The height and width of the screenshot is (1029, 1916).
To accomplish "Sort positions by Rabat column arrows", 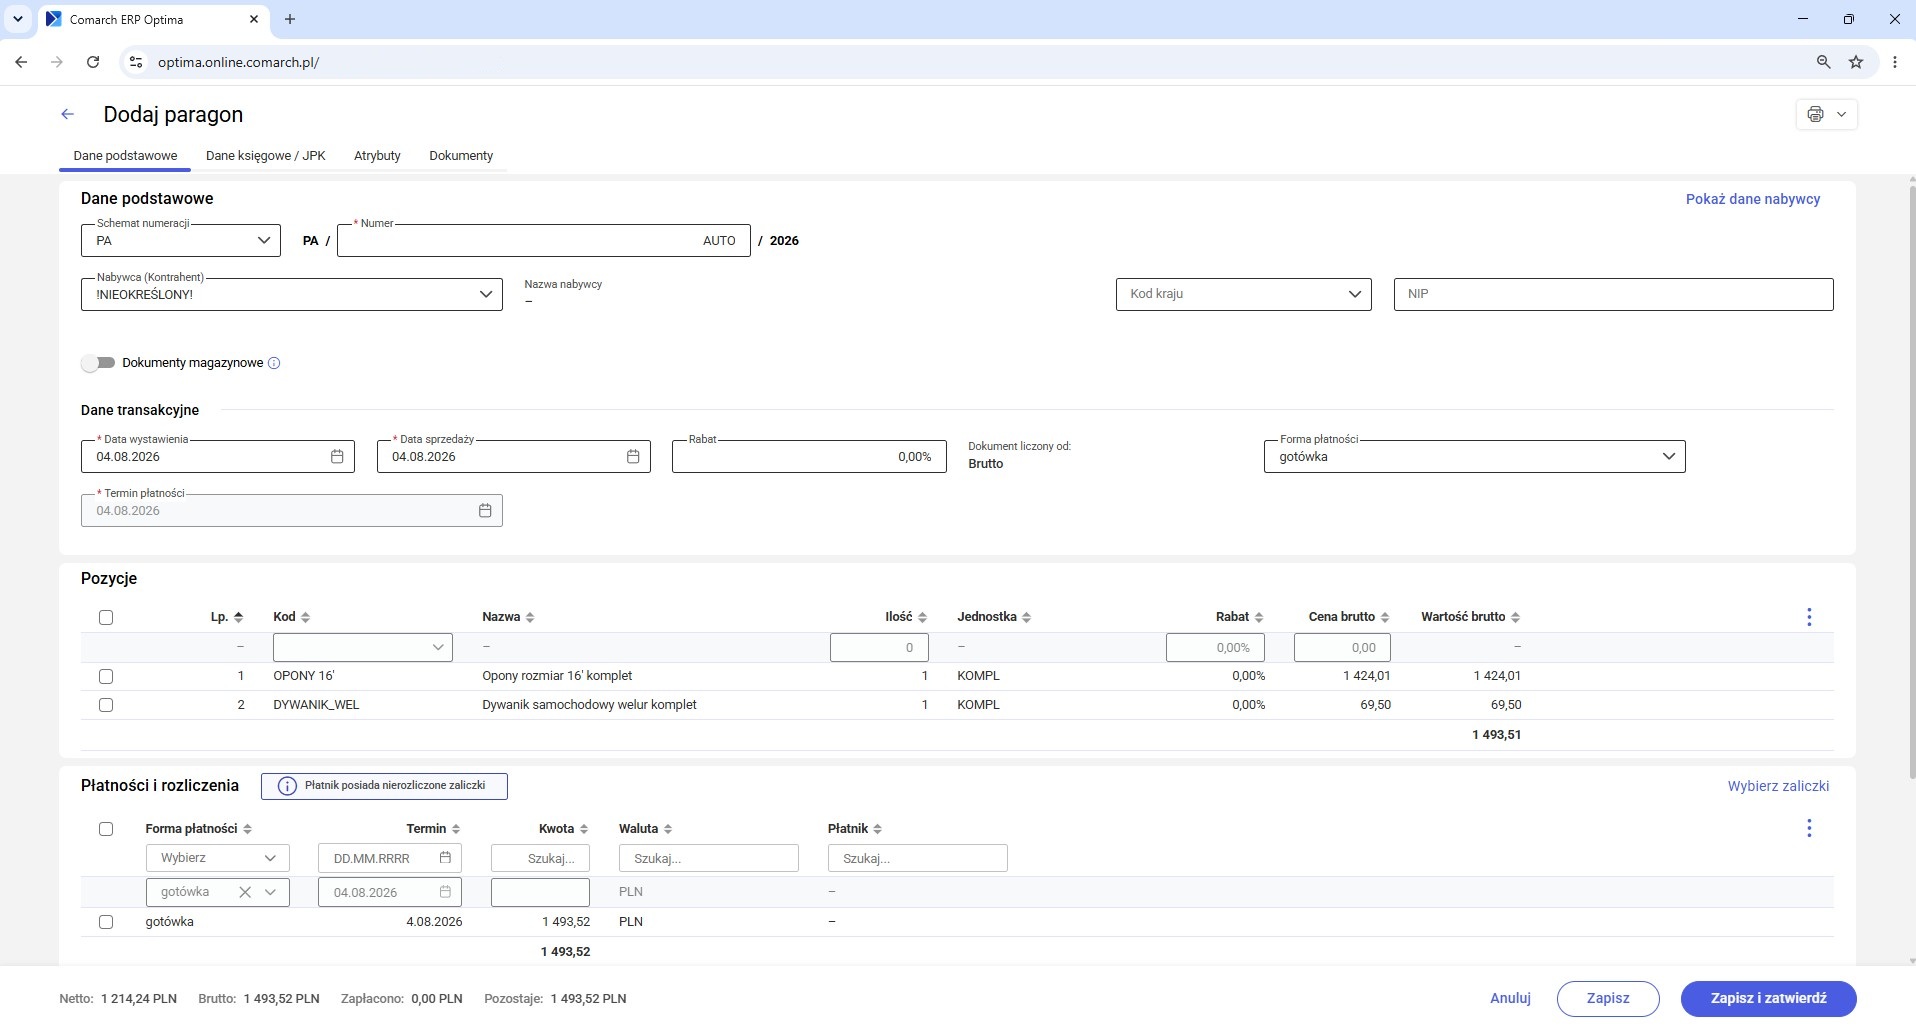I will coord(1259,617).
